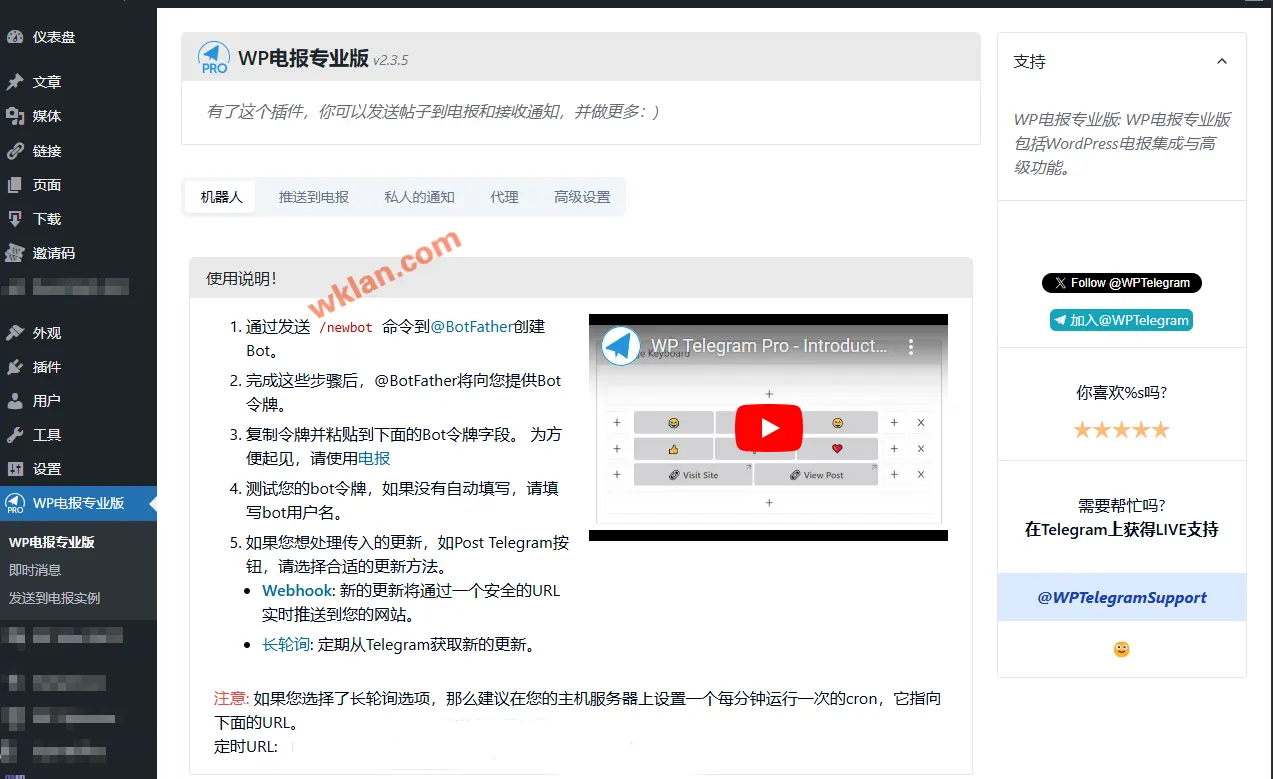This screenshot has height=779, width=1273.
Task: Click the Webhook link
Action: pos(297,591)
